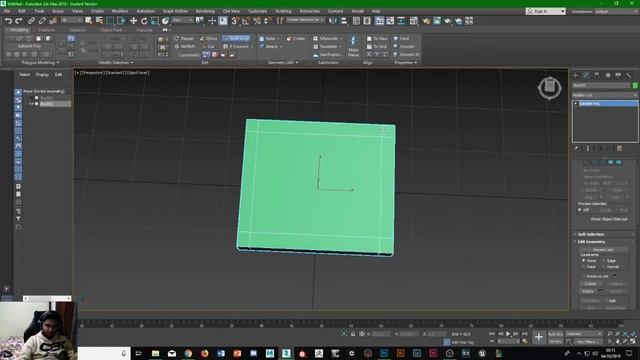Viewport: 640px width, 360px height.
Task: Activate the Select and Scale tool
Action: pos(155,21)
